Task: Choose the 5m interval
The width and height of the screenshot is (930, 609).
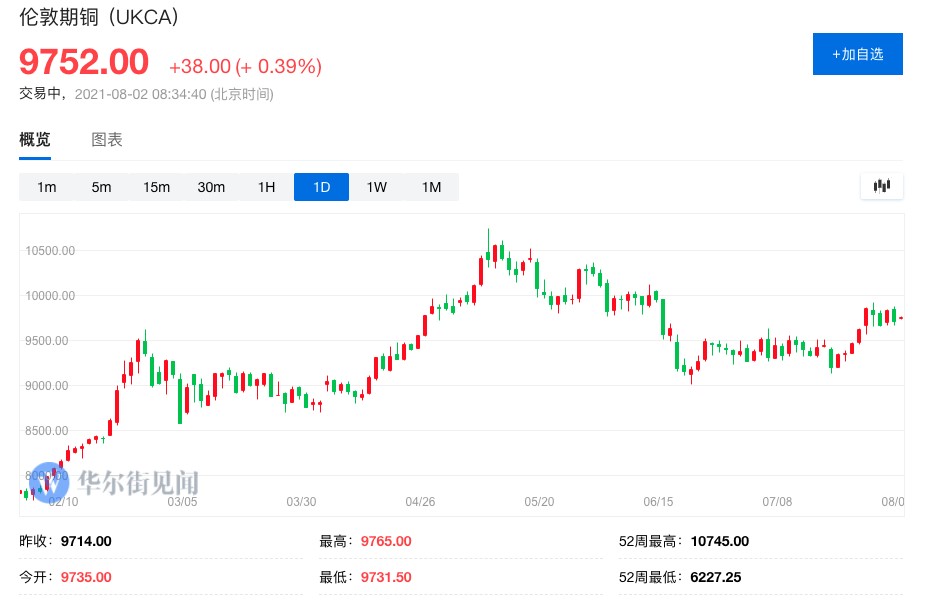Action: coord(102,187)
